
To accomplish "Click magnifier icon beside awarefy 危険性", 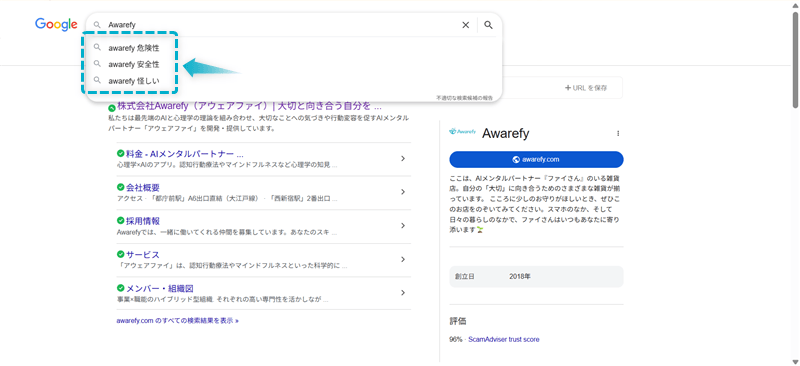I will pyautogui.click(x=97, y=48).
